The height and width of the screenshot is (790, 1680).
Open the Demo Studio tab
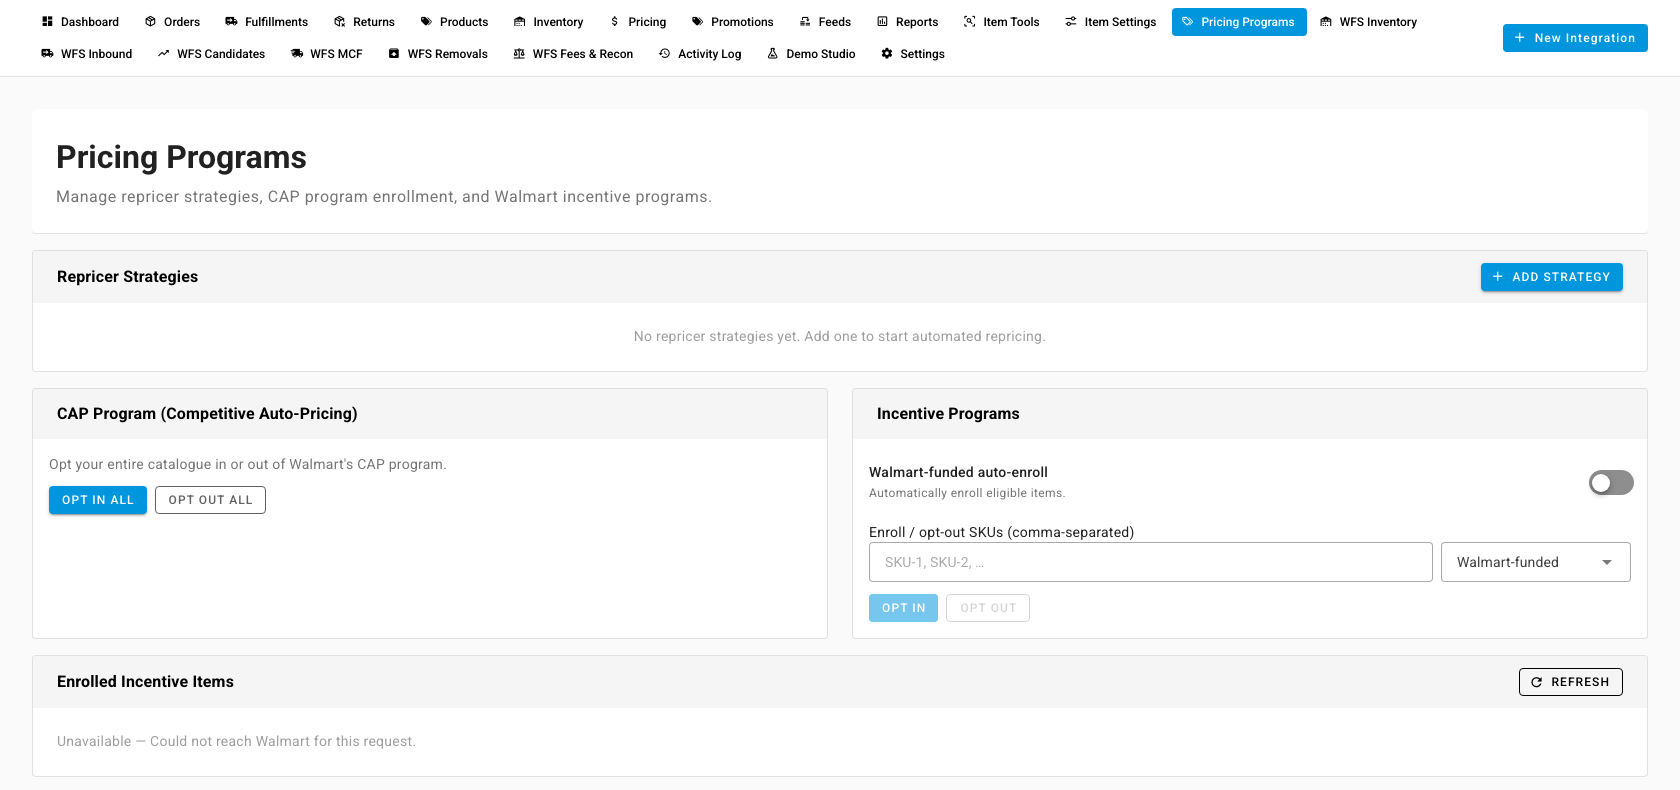click(811, 53)
